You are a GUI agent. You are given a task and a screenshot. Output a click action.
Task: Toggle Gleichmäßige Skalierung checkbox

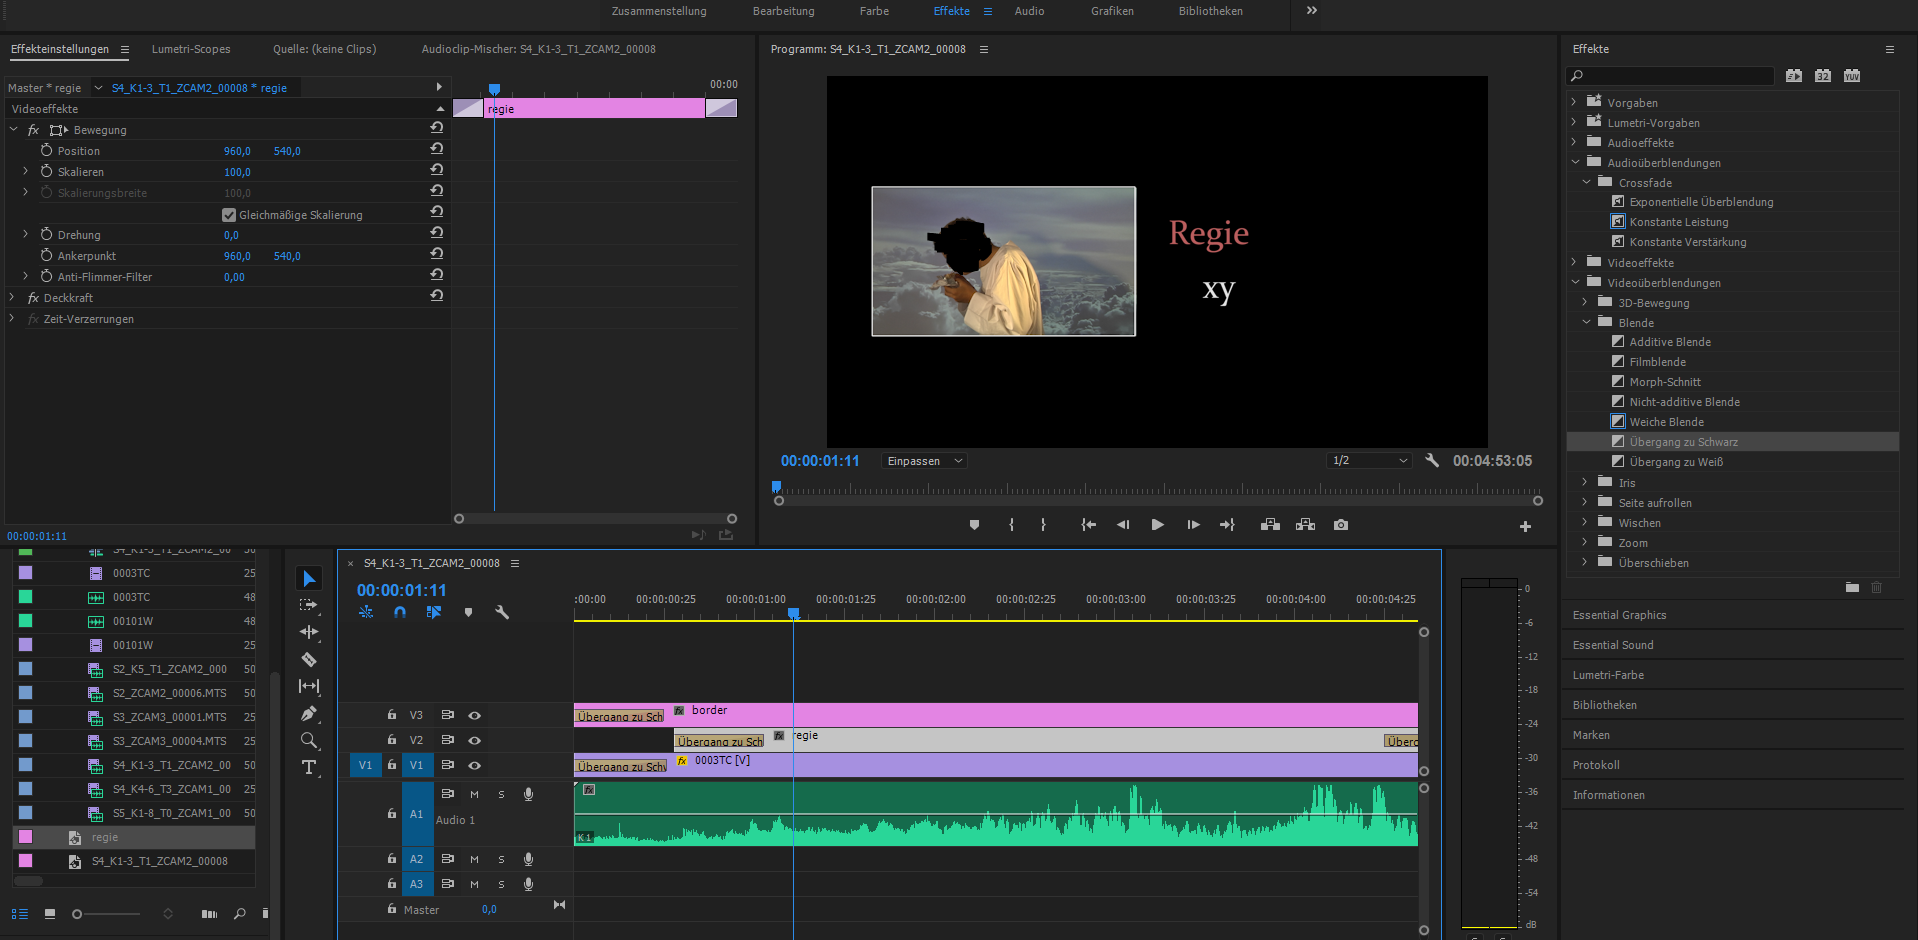[229, 215]
